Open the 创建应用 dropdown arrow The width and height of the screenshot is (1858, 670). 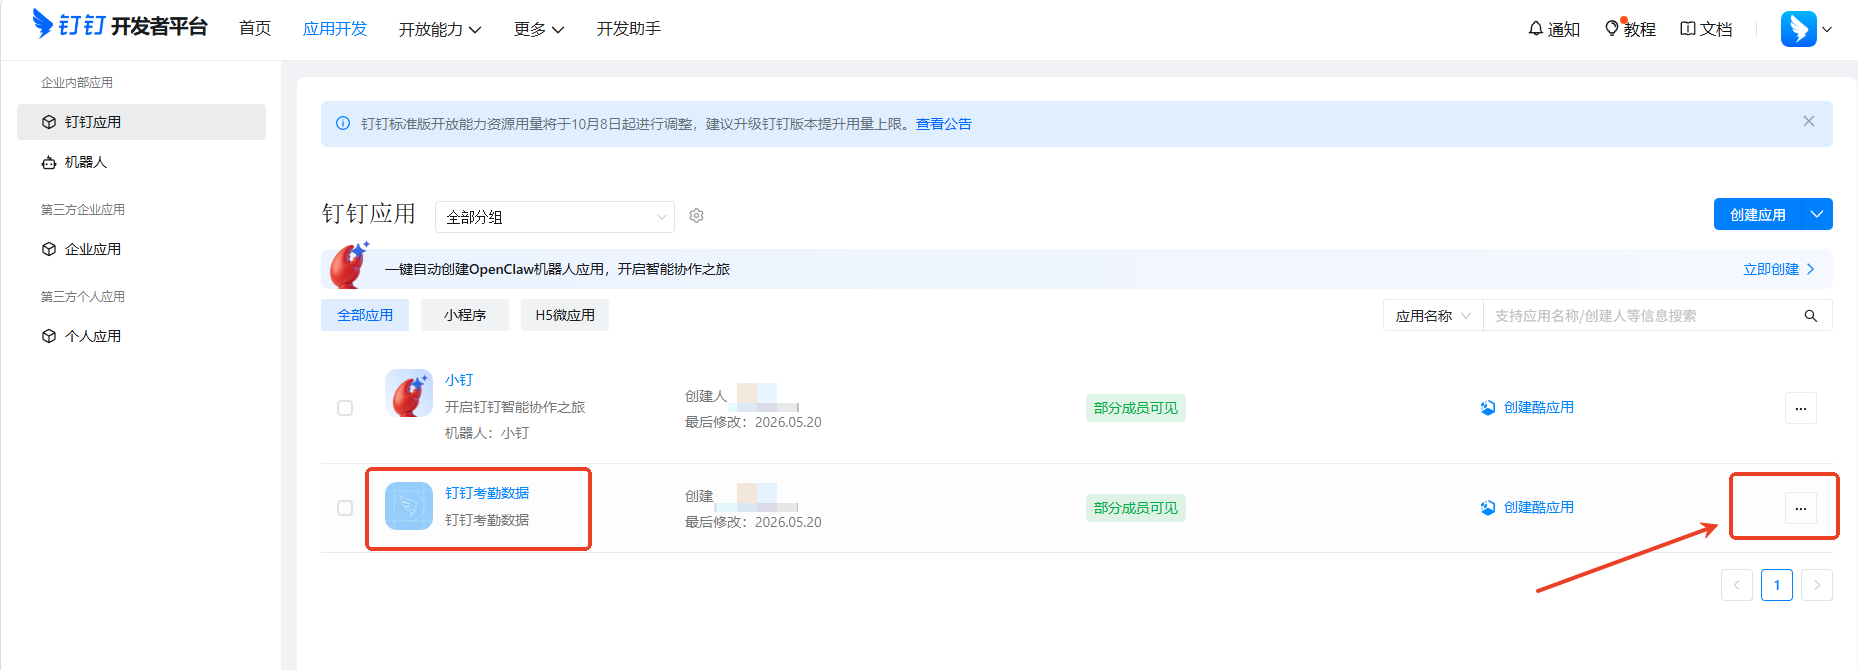click(x=1817, y=214)
